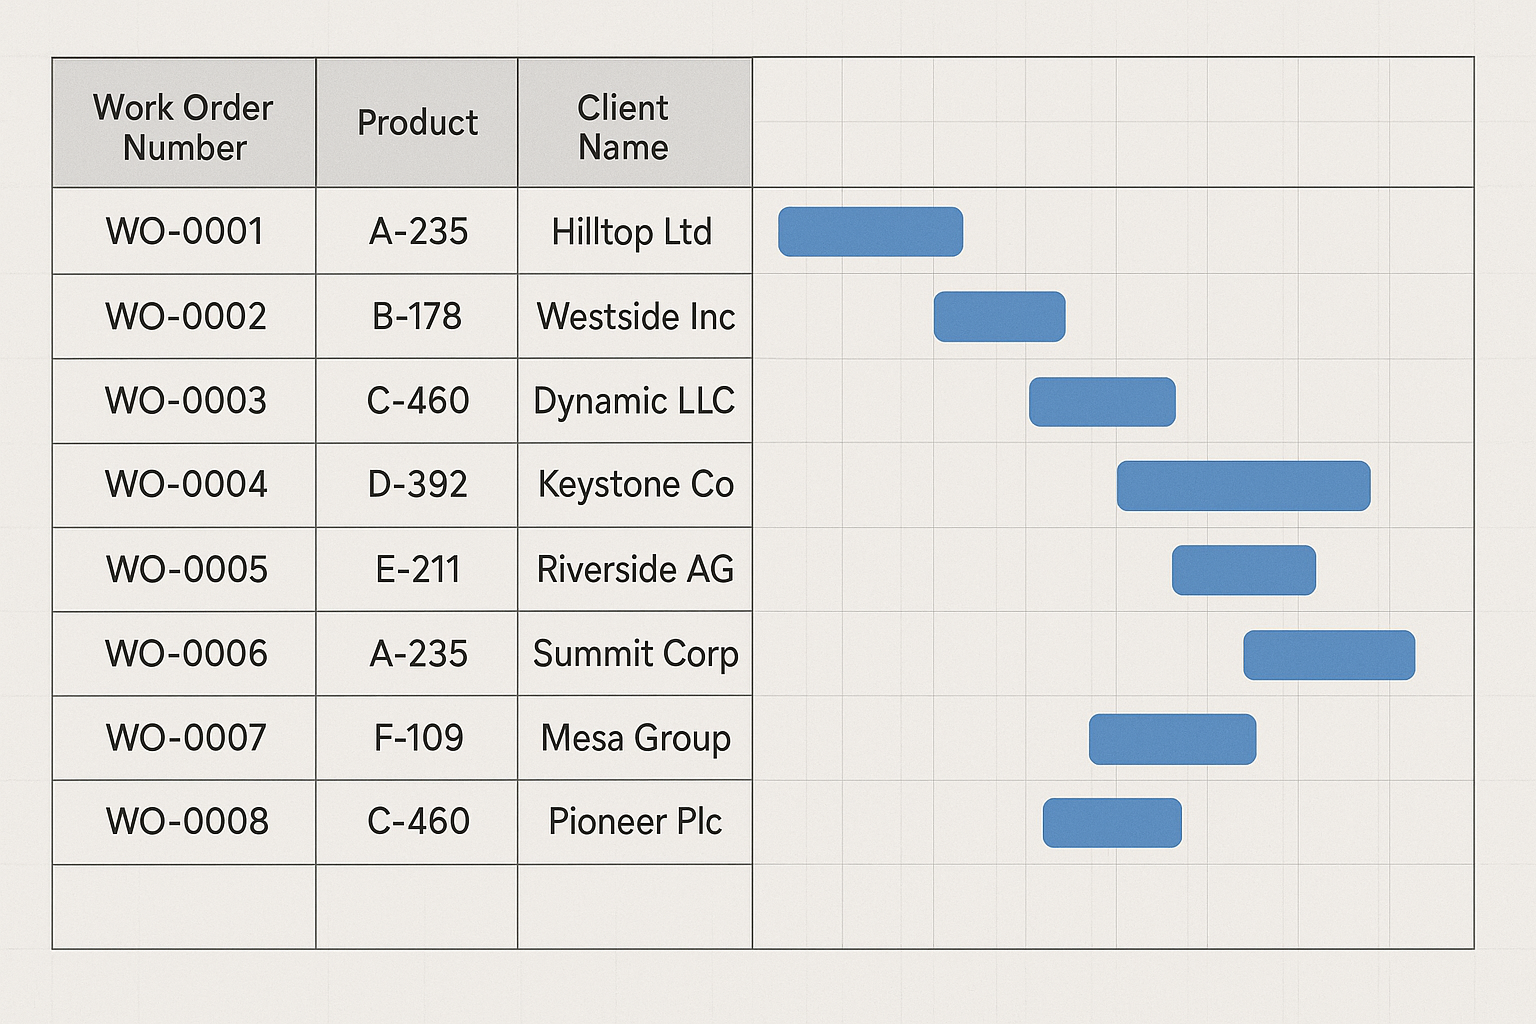This screenshot has height=1024, width=1536.
Task: Select the Product column header
Action: point(417,123)
